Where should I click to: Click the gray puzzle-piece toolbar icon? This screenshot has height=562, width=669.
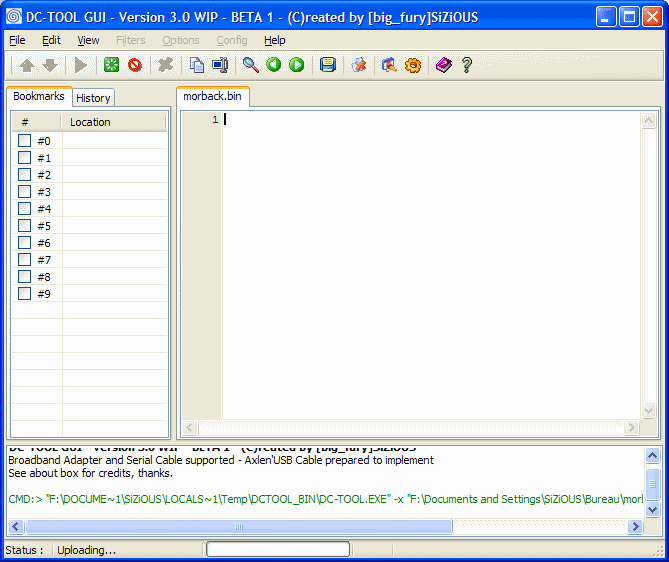click(x=166, y=65)
